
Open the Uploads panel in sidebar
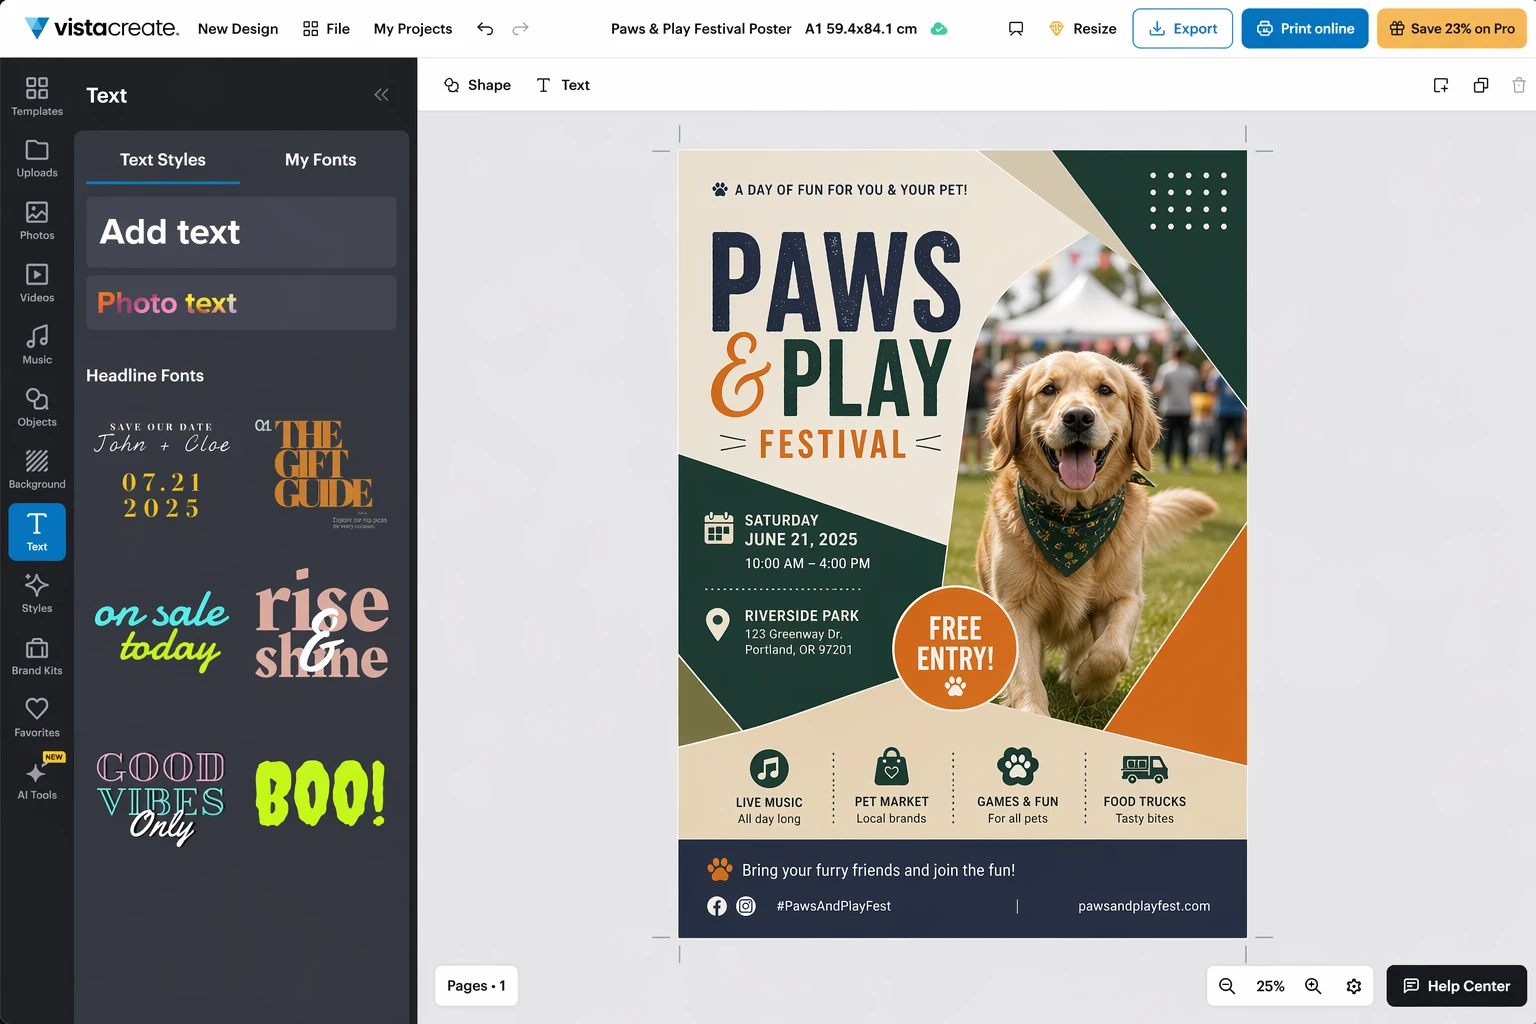pos(37,158)
